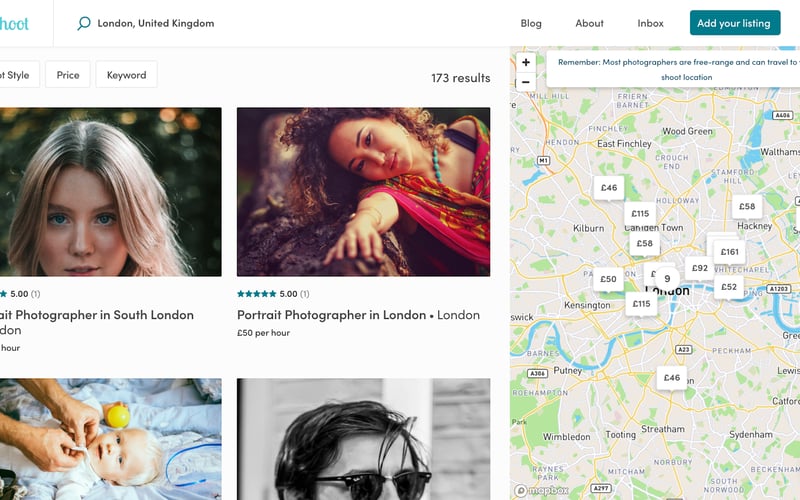Select the £92 map price marker

699,268
